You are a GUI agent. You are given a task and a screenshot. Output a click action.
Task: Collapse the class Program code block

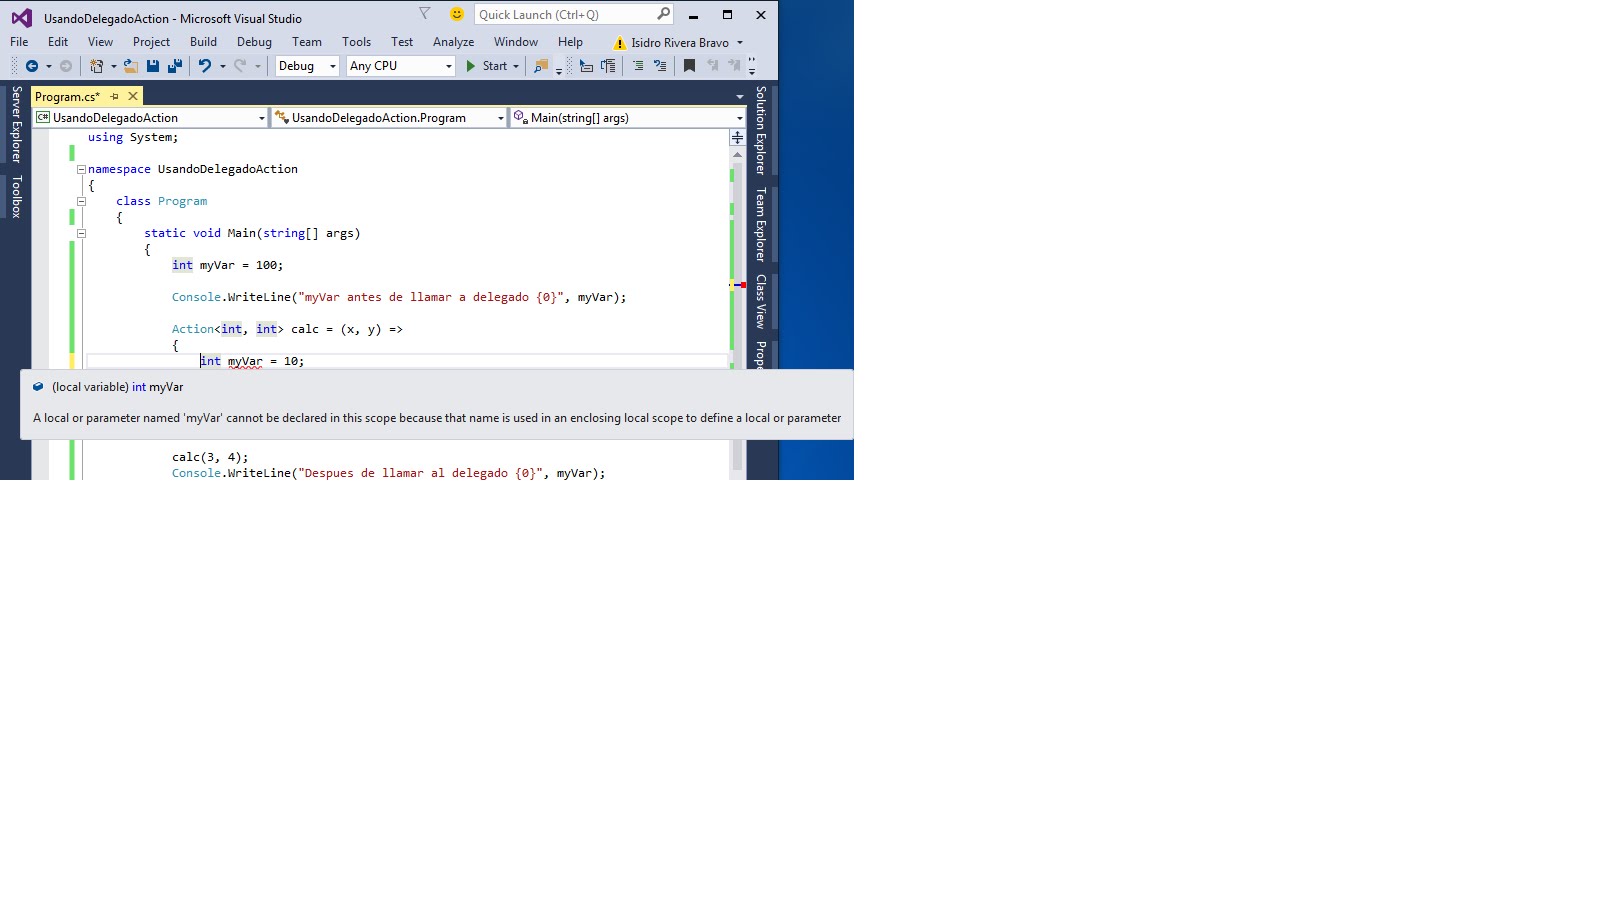[80, 201]
